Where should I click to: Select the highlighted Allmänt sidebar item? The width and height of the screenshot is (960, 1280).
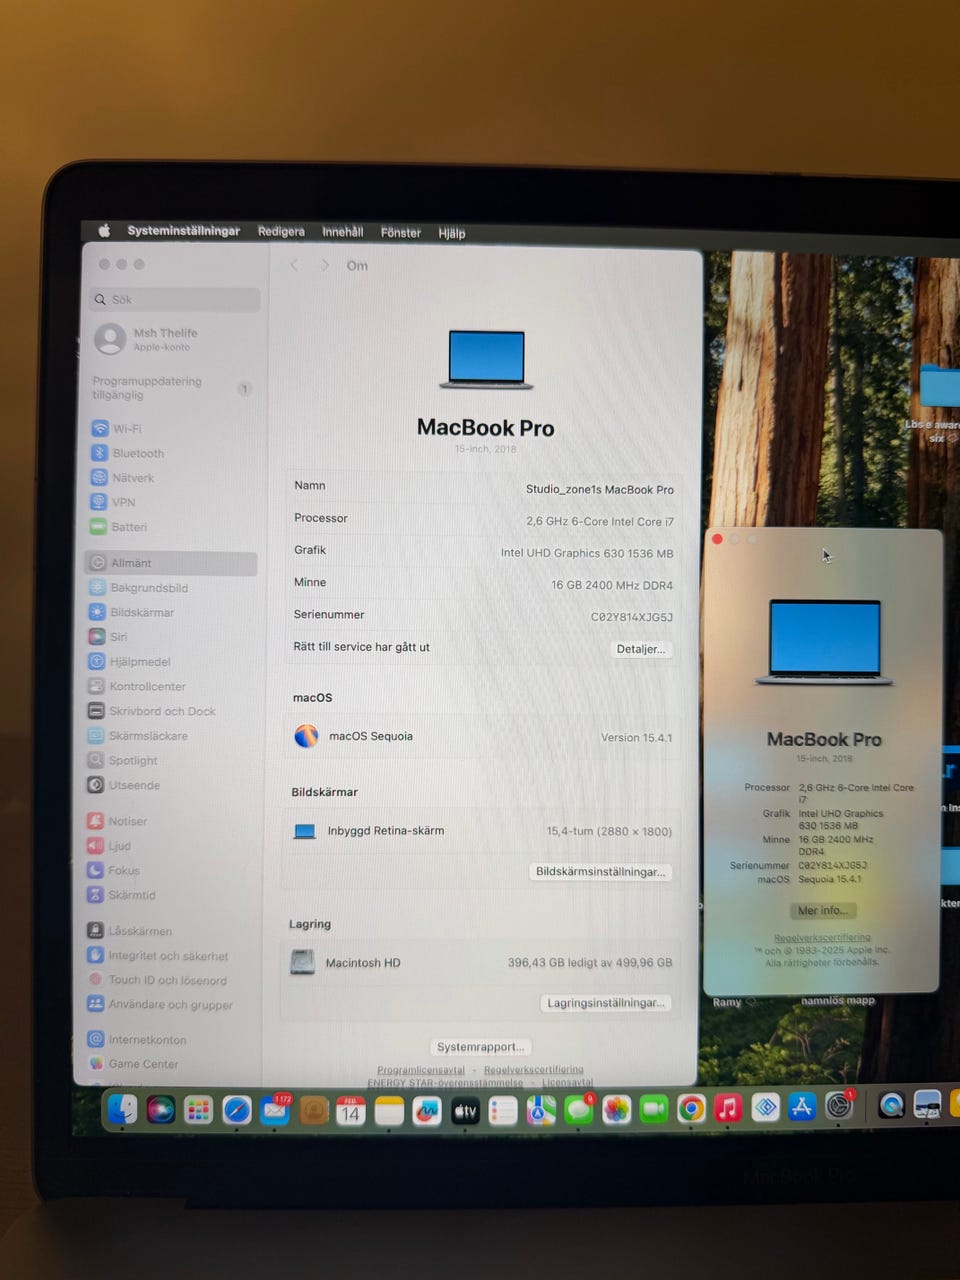point(171,563)
